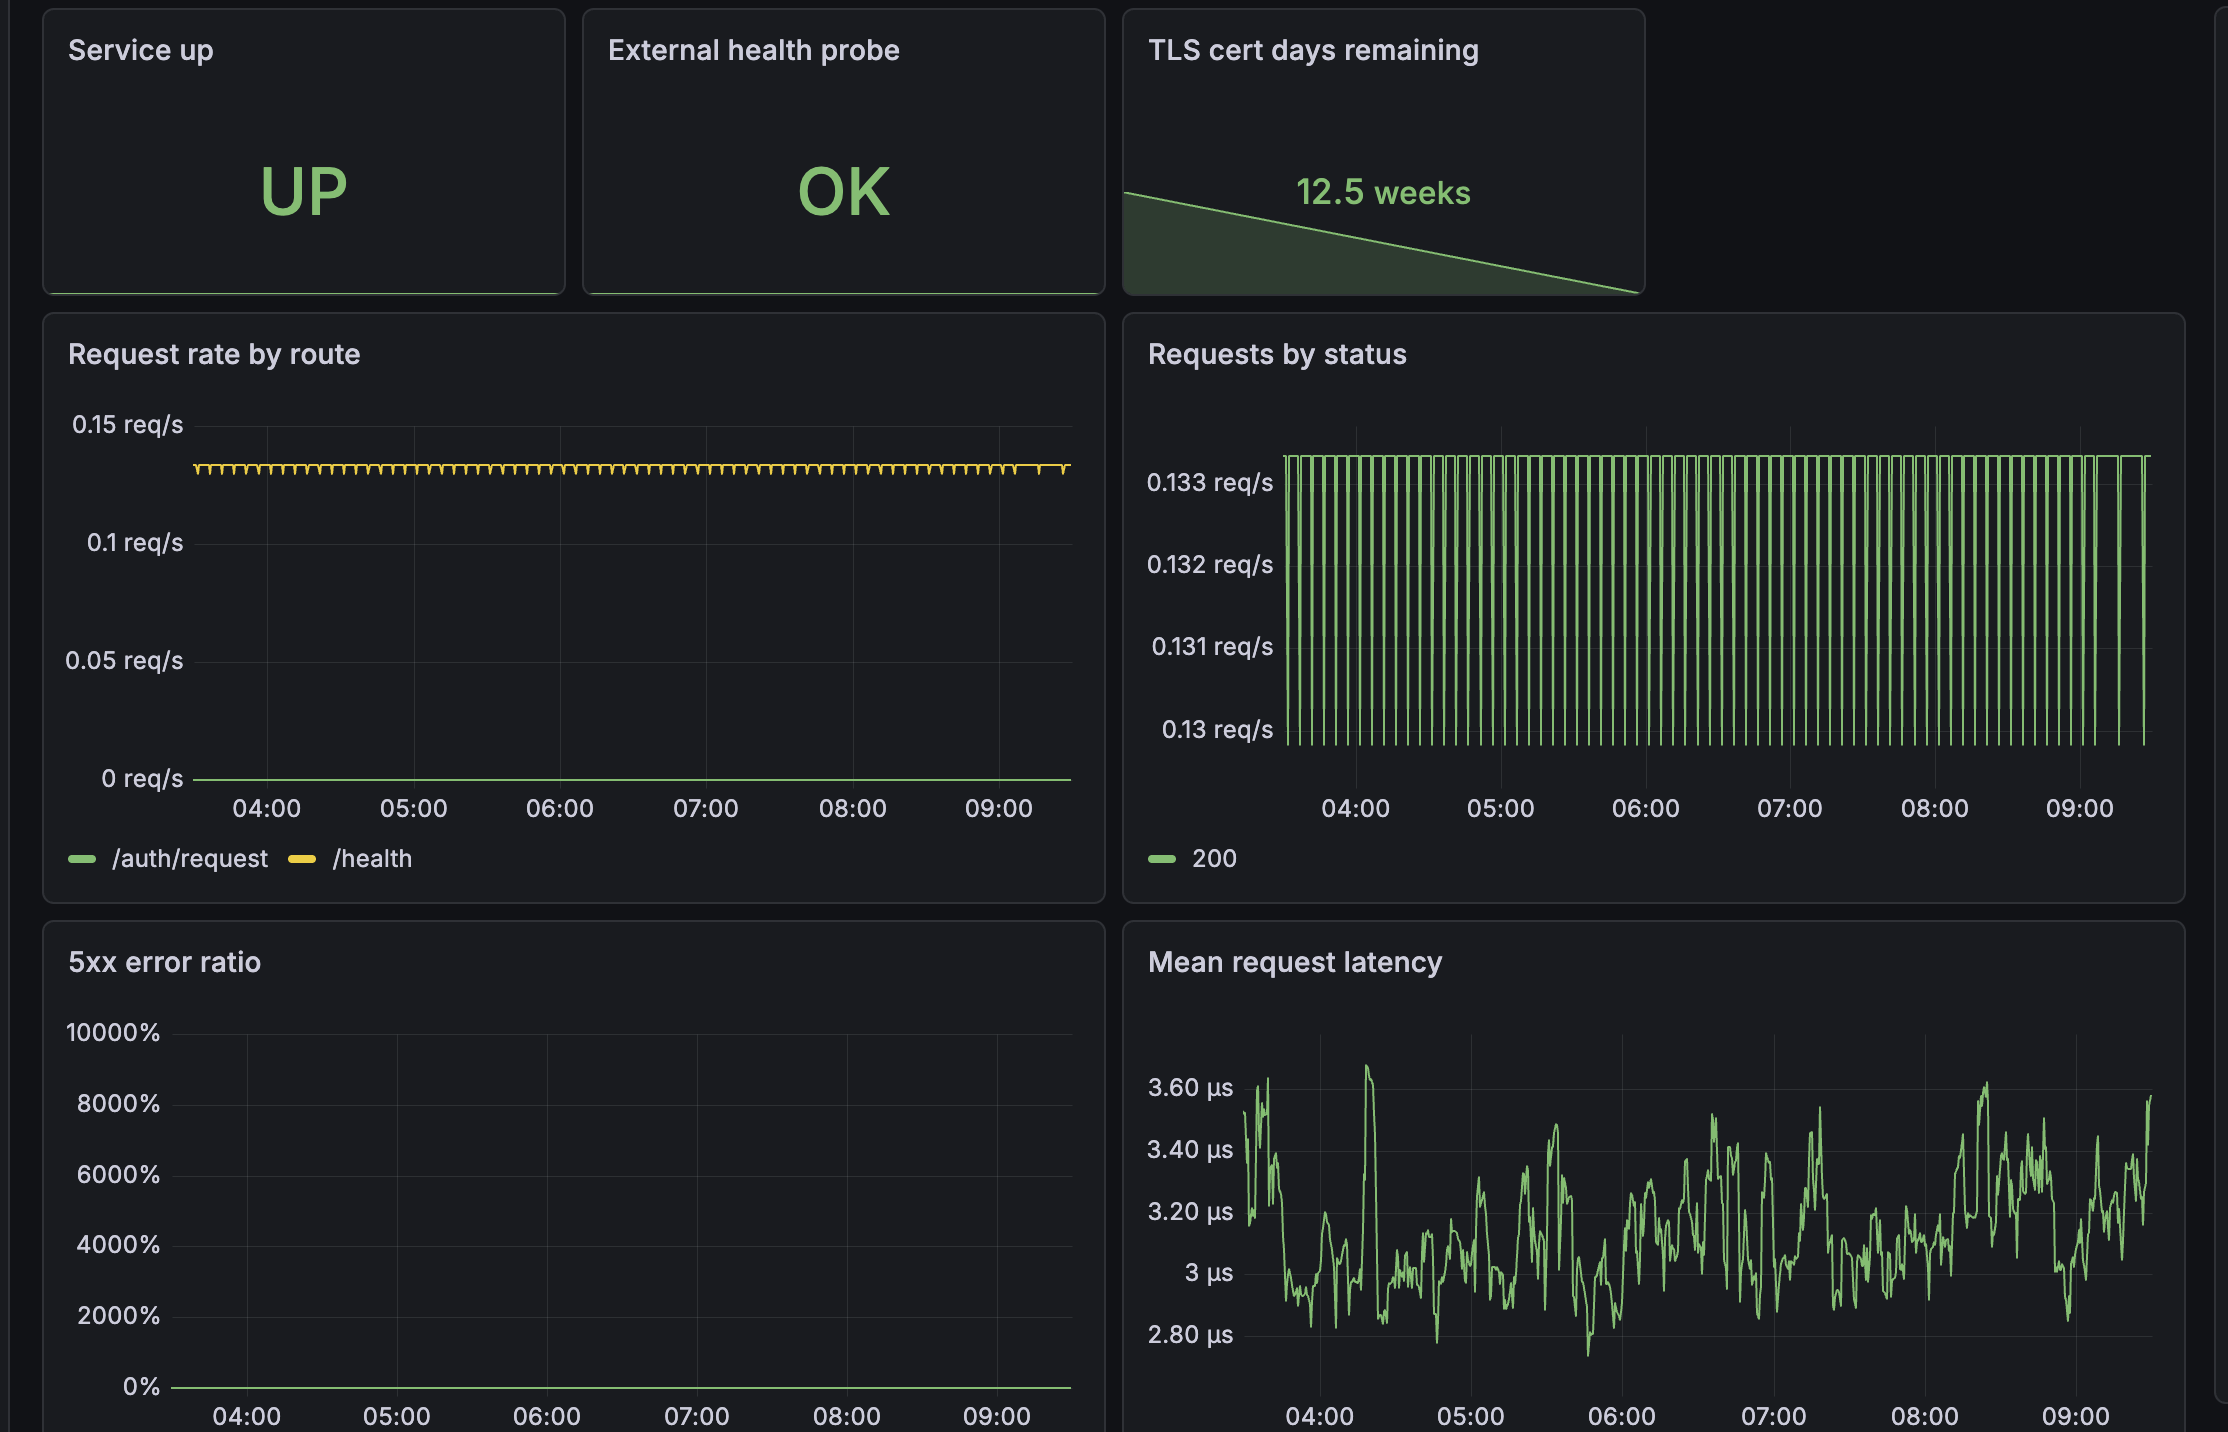Viewport: 2228px width, 1432px height.
Task: Toggle the 200 status legend series
Action: 1214,858
